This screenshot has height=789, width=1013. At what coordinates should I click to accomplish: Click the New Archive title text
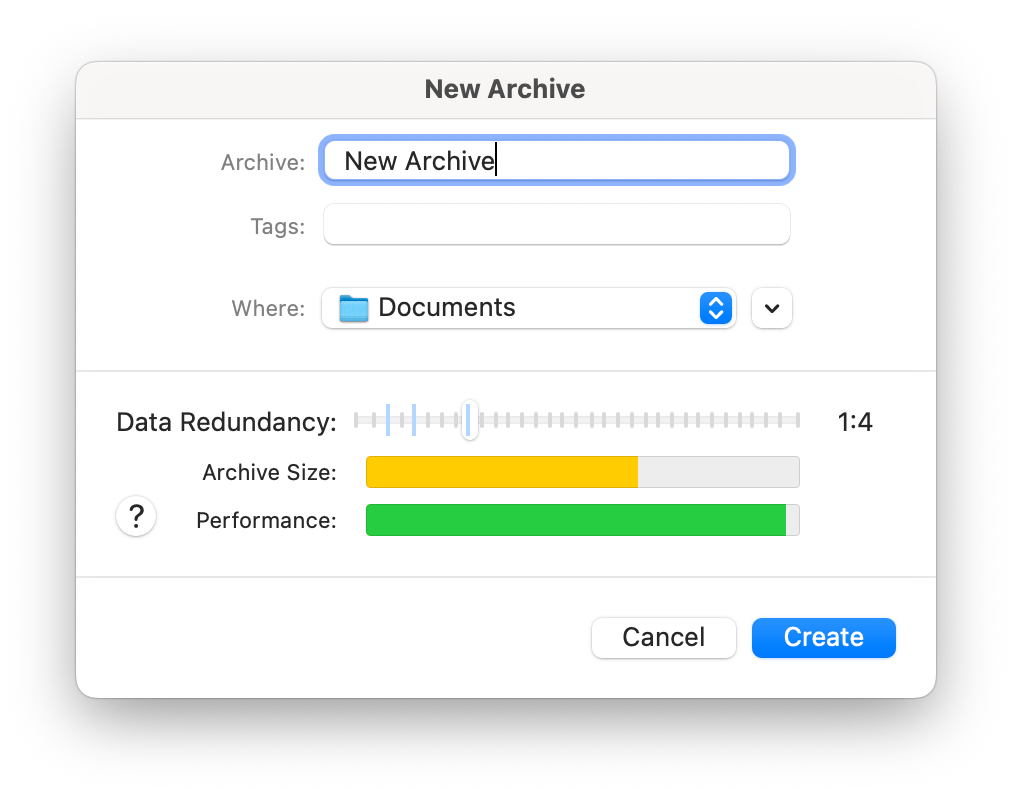point(505,89)
